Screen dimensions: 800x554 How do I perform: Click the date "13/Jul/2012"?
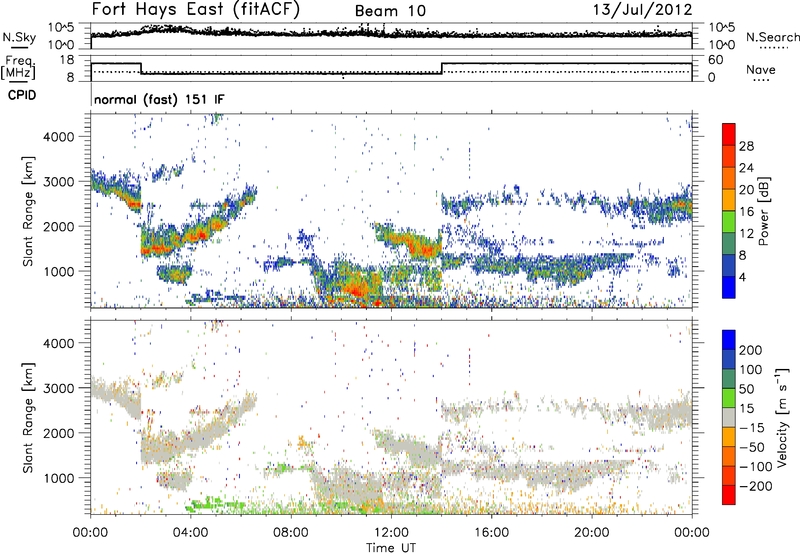coord(642,10)
